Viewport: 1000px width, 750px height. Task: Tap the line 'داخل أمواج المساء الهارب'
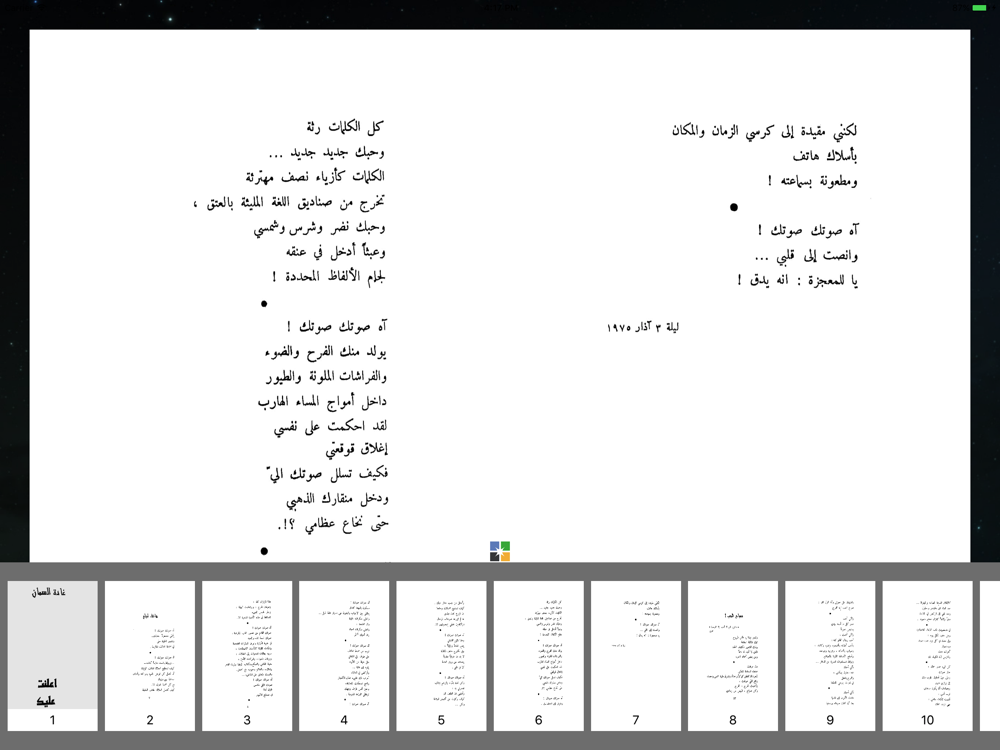322,402
